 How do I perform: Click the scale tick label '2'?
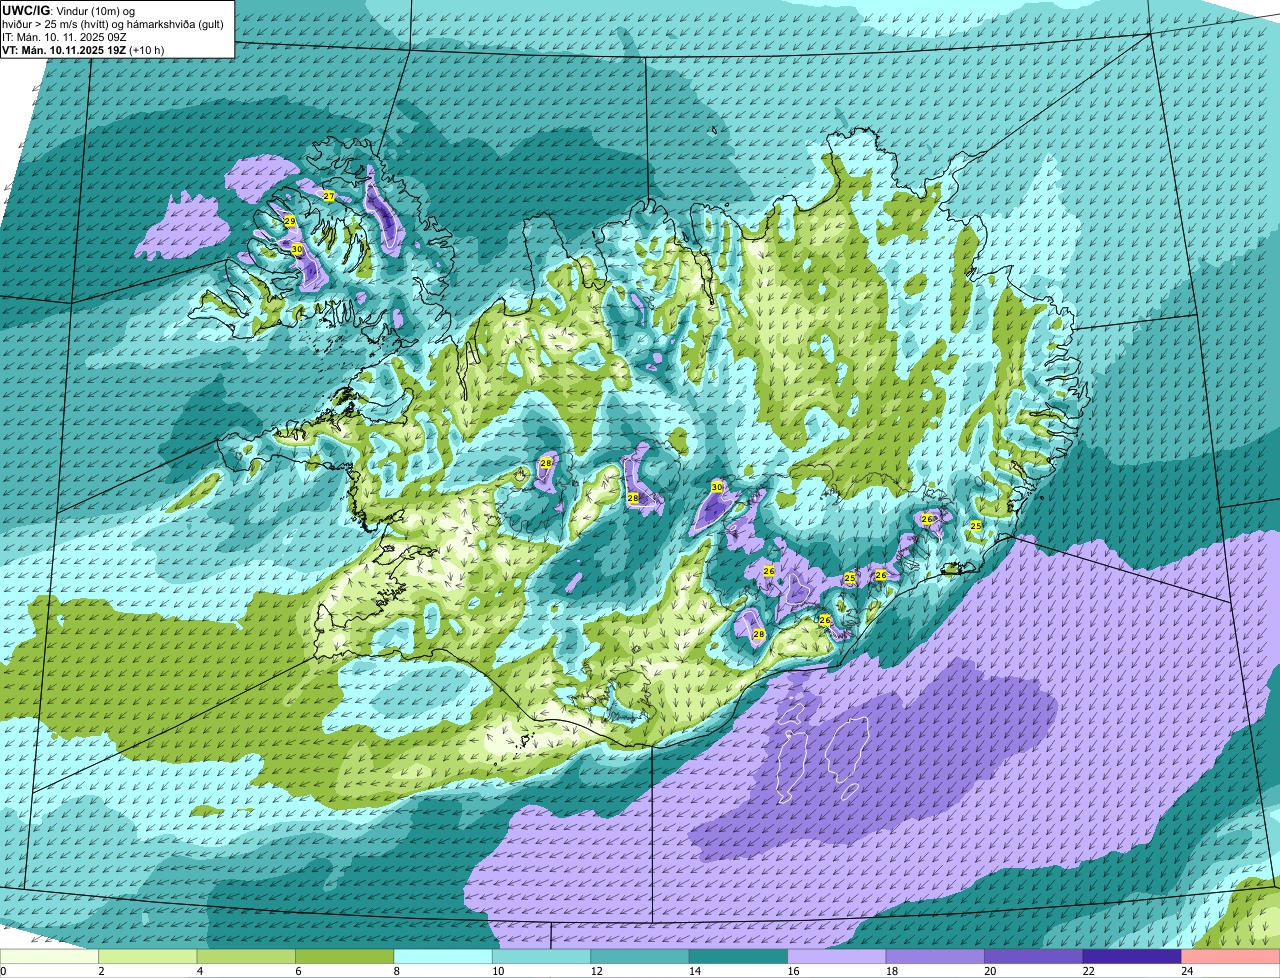pos(101,971)
